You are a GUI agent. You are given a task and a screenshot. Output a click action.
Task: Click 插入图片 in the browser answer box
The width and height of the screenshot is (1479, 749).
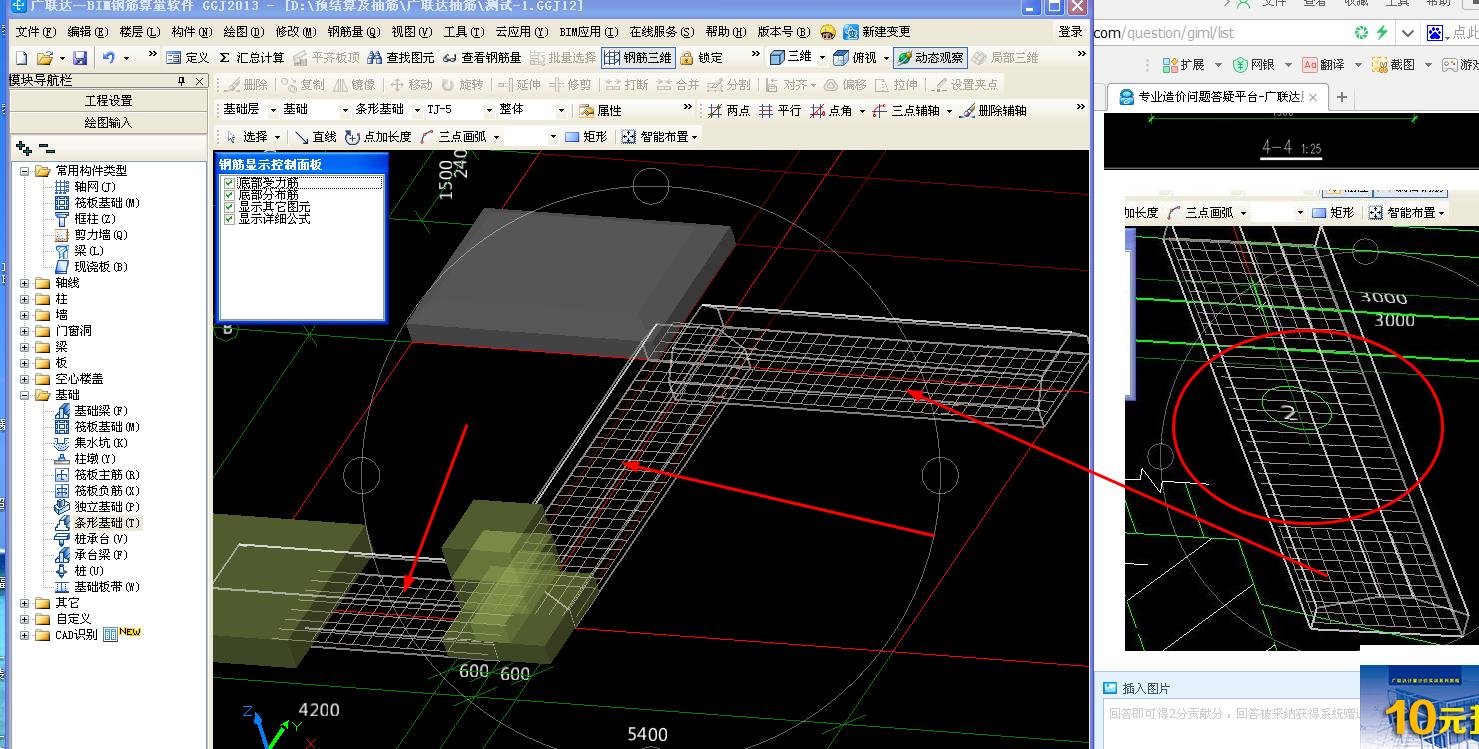click(1136, 688)
